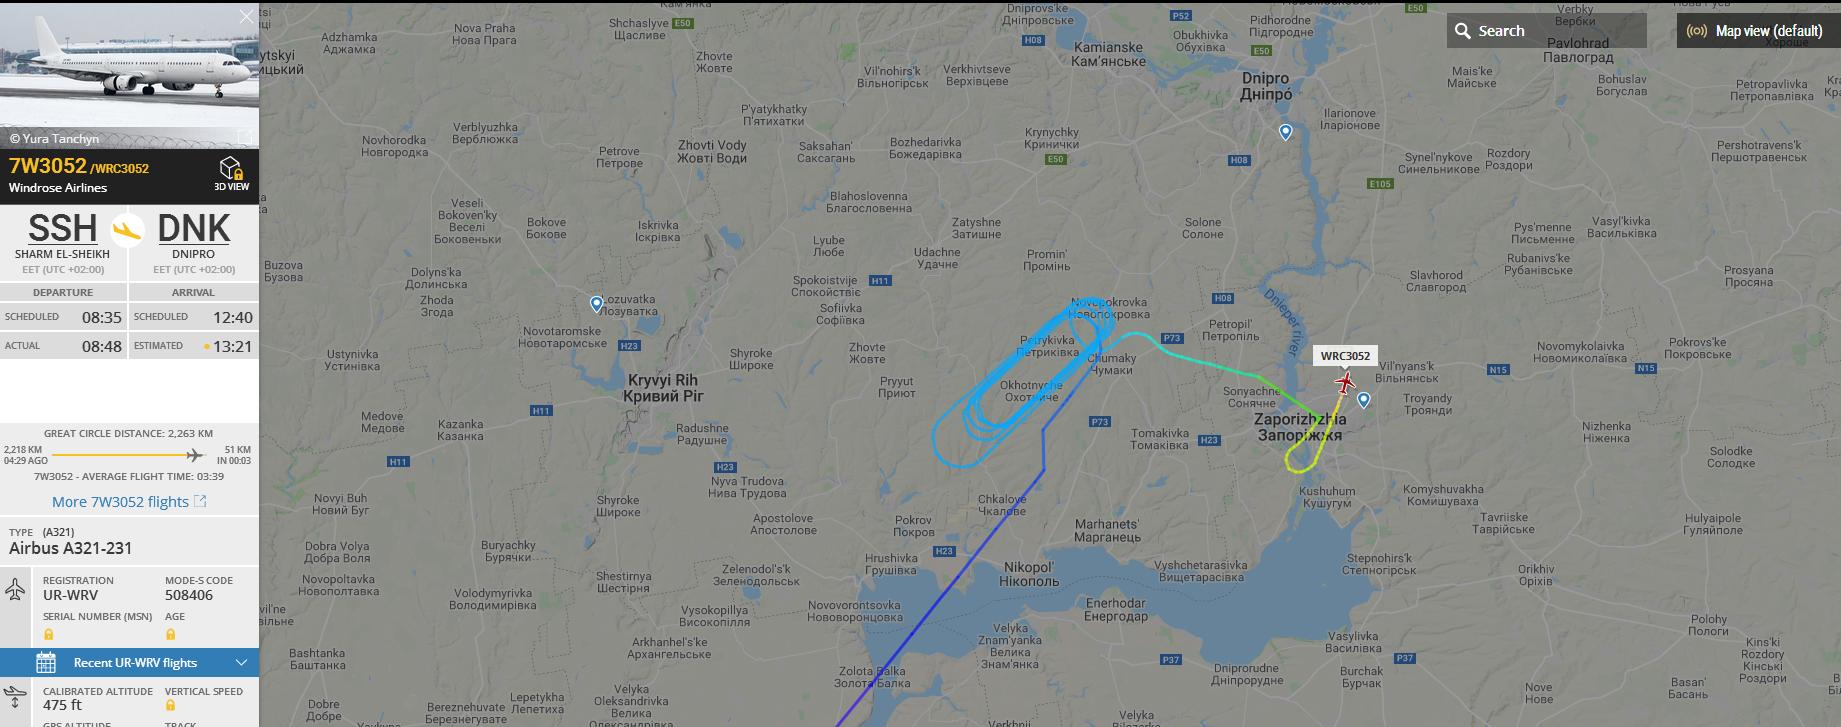
Task: Click the SSH departure airport code
Action: pyautogui.click(x=62, y=229)
